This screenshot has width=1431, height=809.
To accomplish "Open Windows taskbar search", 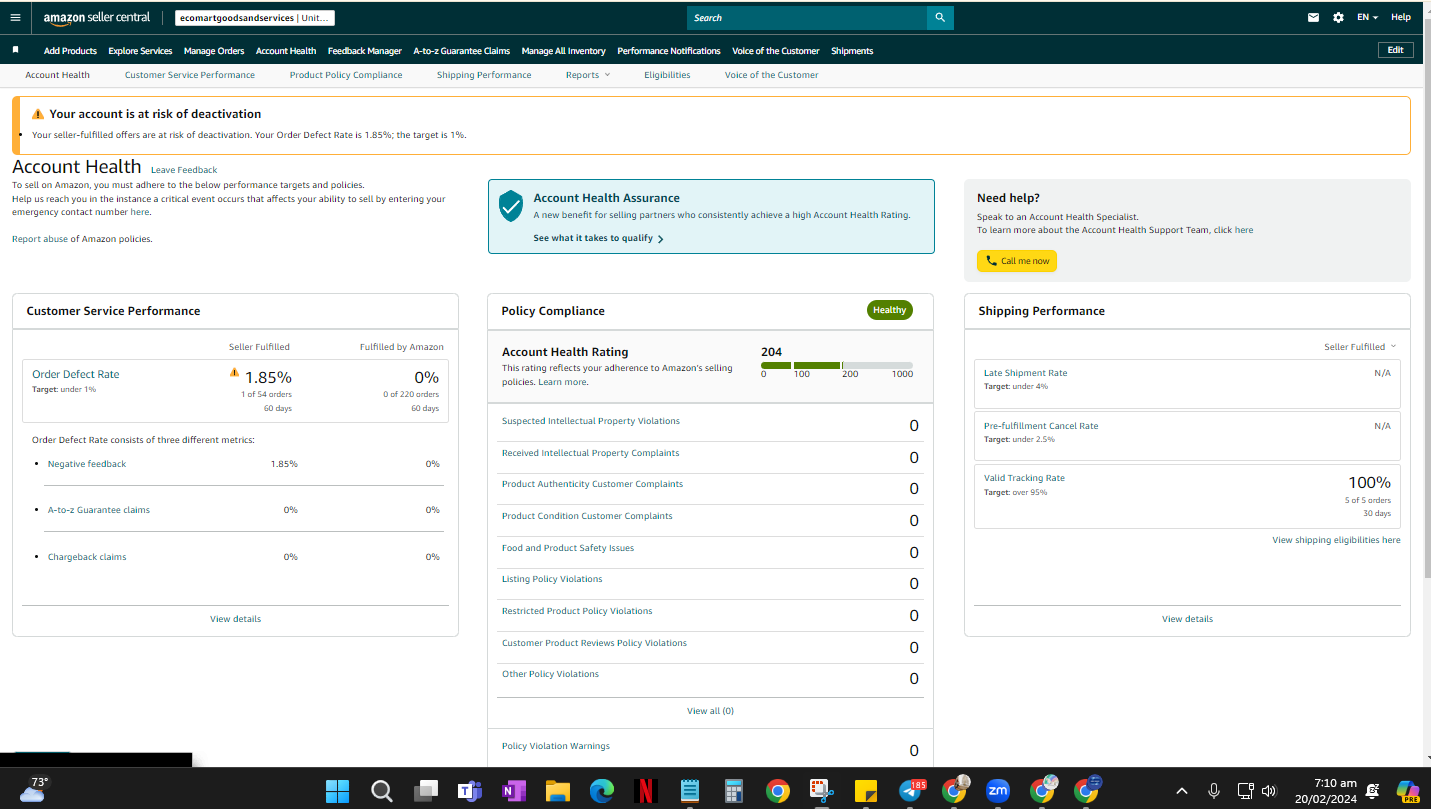I will click(382, 791).
